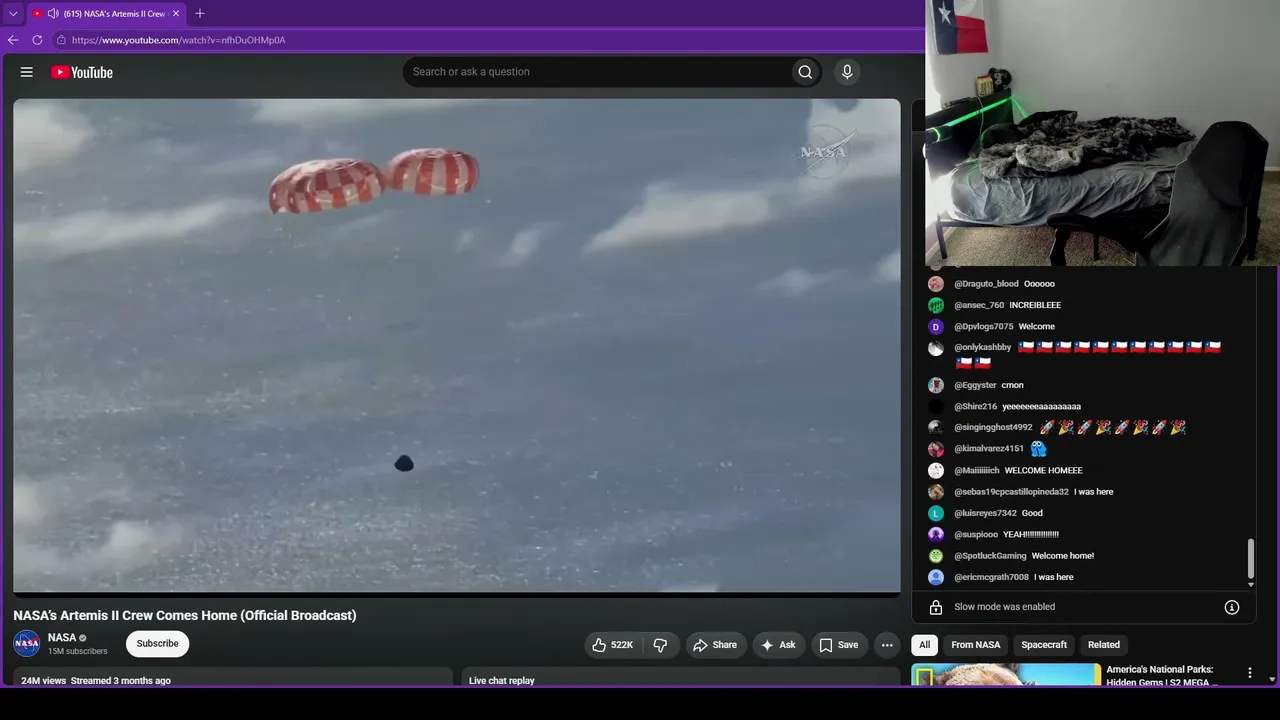Screen dimensions: 1280x720
Task: Click the @ansec_760 chat avatar
Action: [936, 305]
